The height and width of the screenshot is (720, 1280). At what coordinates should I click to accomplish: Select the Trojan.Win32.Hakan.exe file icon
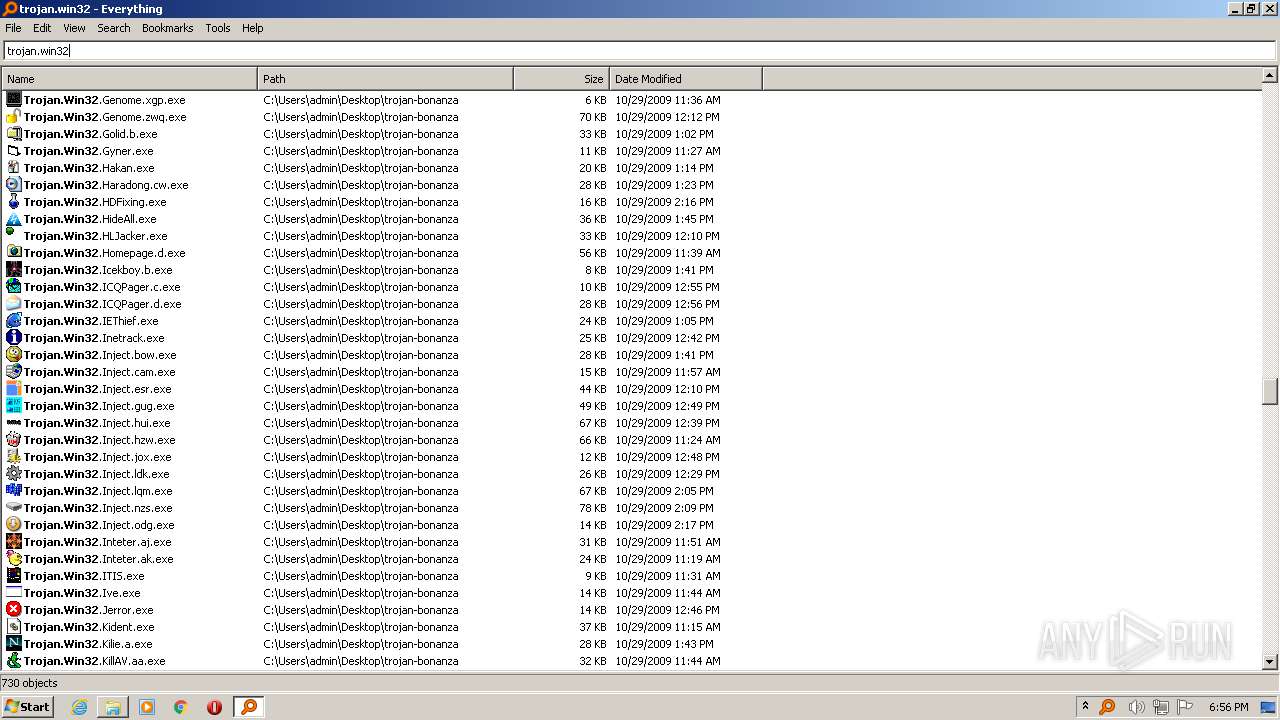[14, 168]
